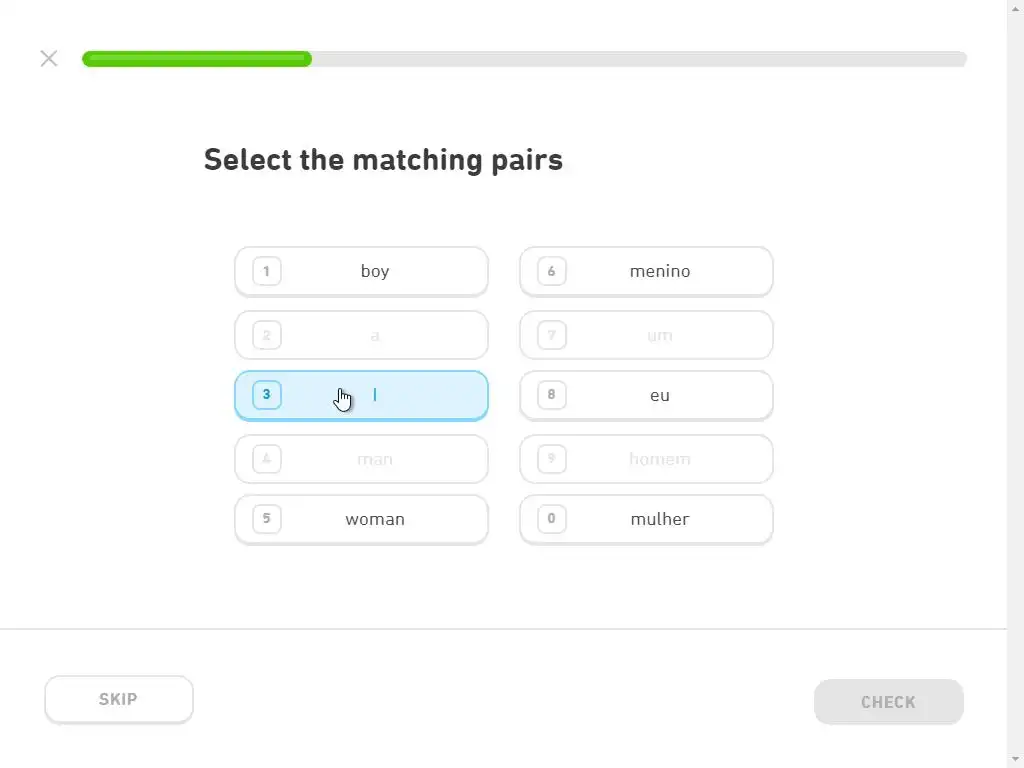The width and height of the screenshot is (1024, 768).
Task: Click the greyed-out "homem" card
Action: click(646, 459)
